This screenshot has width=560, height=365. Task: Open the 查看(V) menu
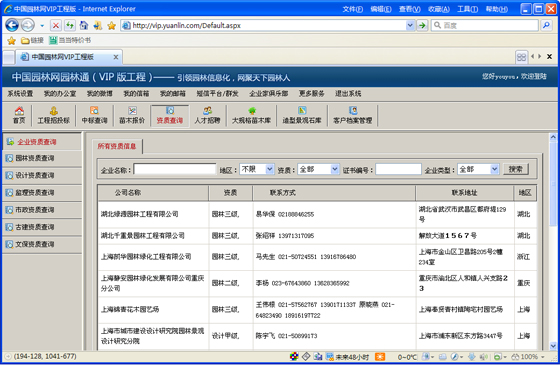coord(410,9)
